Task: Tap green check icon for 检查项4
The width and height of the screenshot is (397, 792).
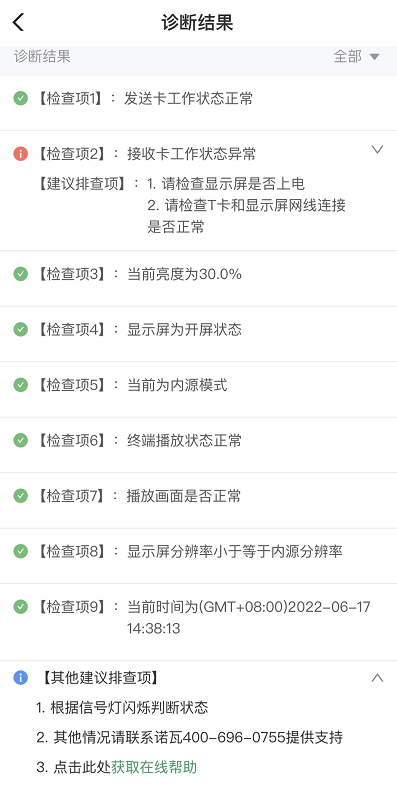Action: 21,330
